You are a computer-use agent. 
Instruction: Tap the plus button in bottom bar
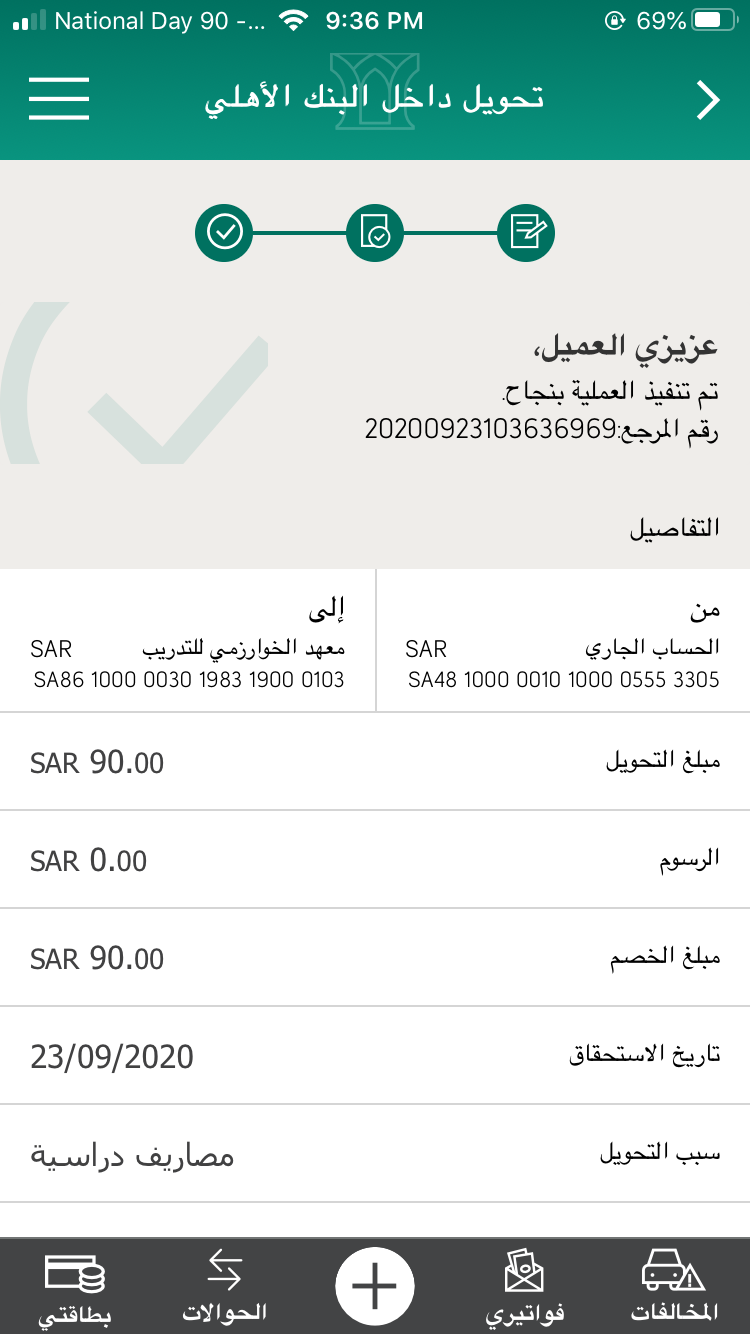point(375,1286)
